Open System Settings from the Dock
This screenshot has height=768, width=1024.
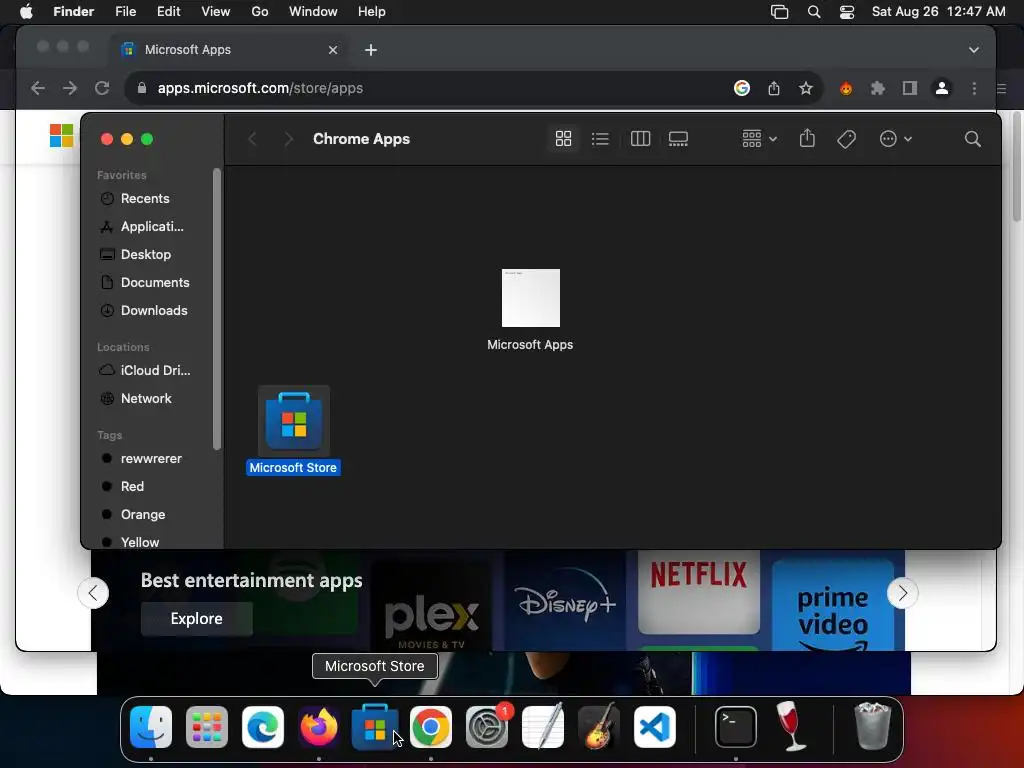pyautogui.click(x=487, y=727)
